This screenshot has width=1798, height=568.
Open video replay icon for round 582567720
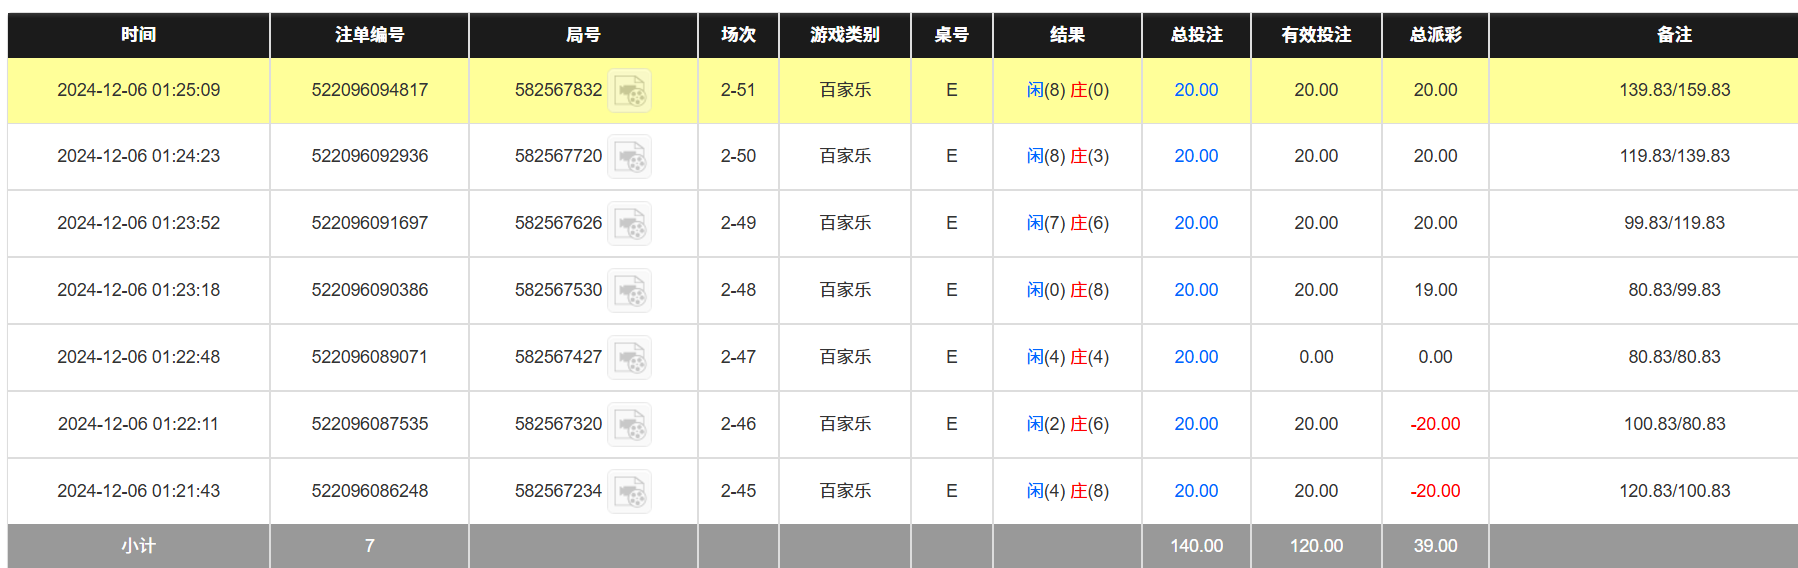click(630, 157)
